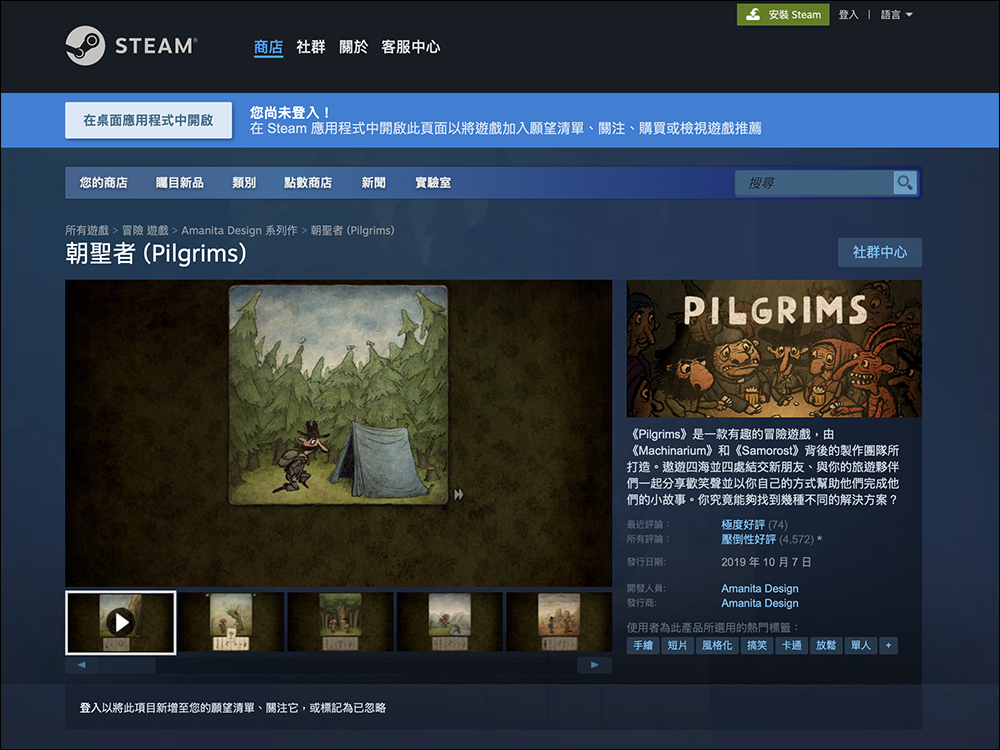Open the 商店 menu
Viewport: 1000px width, 750px height.
(x=268, y=47)
